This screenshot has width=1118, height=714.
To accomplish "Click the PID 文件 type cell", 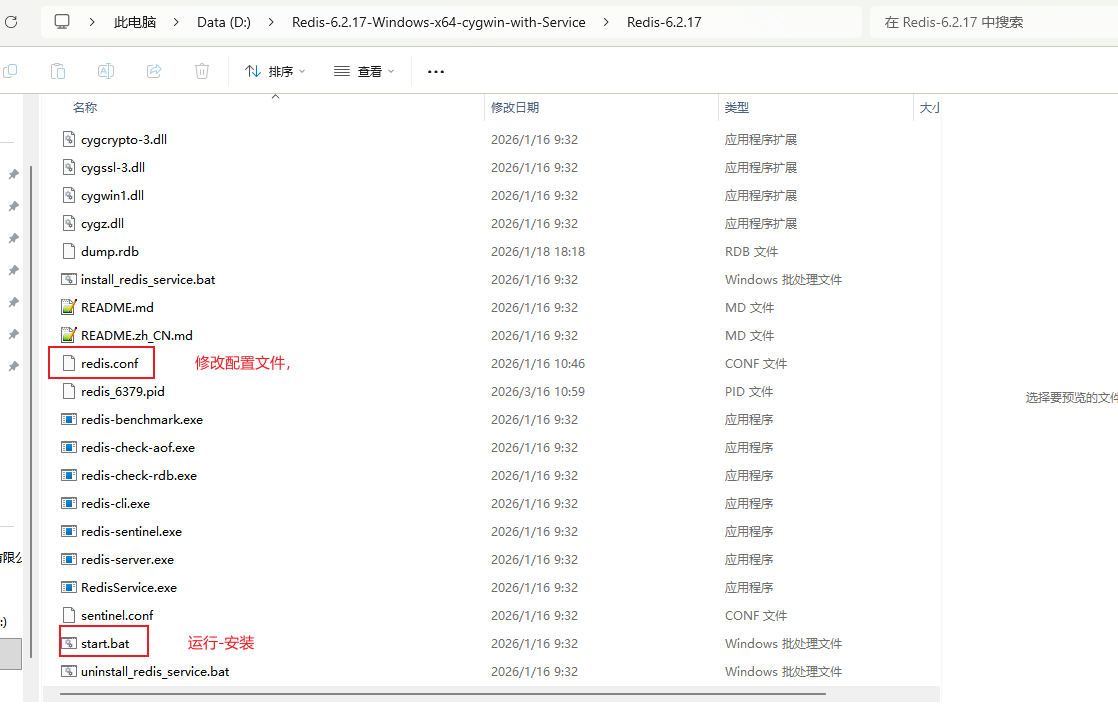I will (x=749, y=391).
